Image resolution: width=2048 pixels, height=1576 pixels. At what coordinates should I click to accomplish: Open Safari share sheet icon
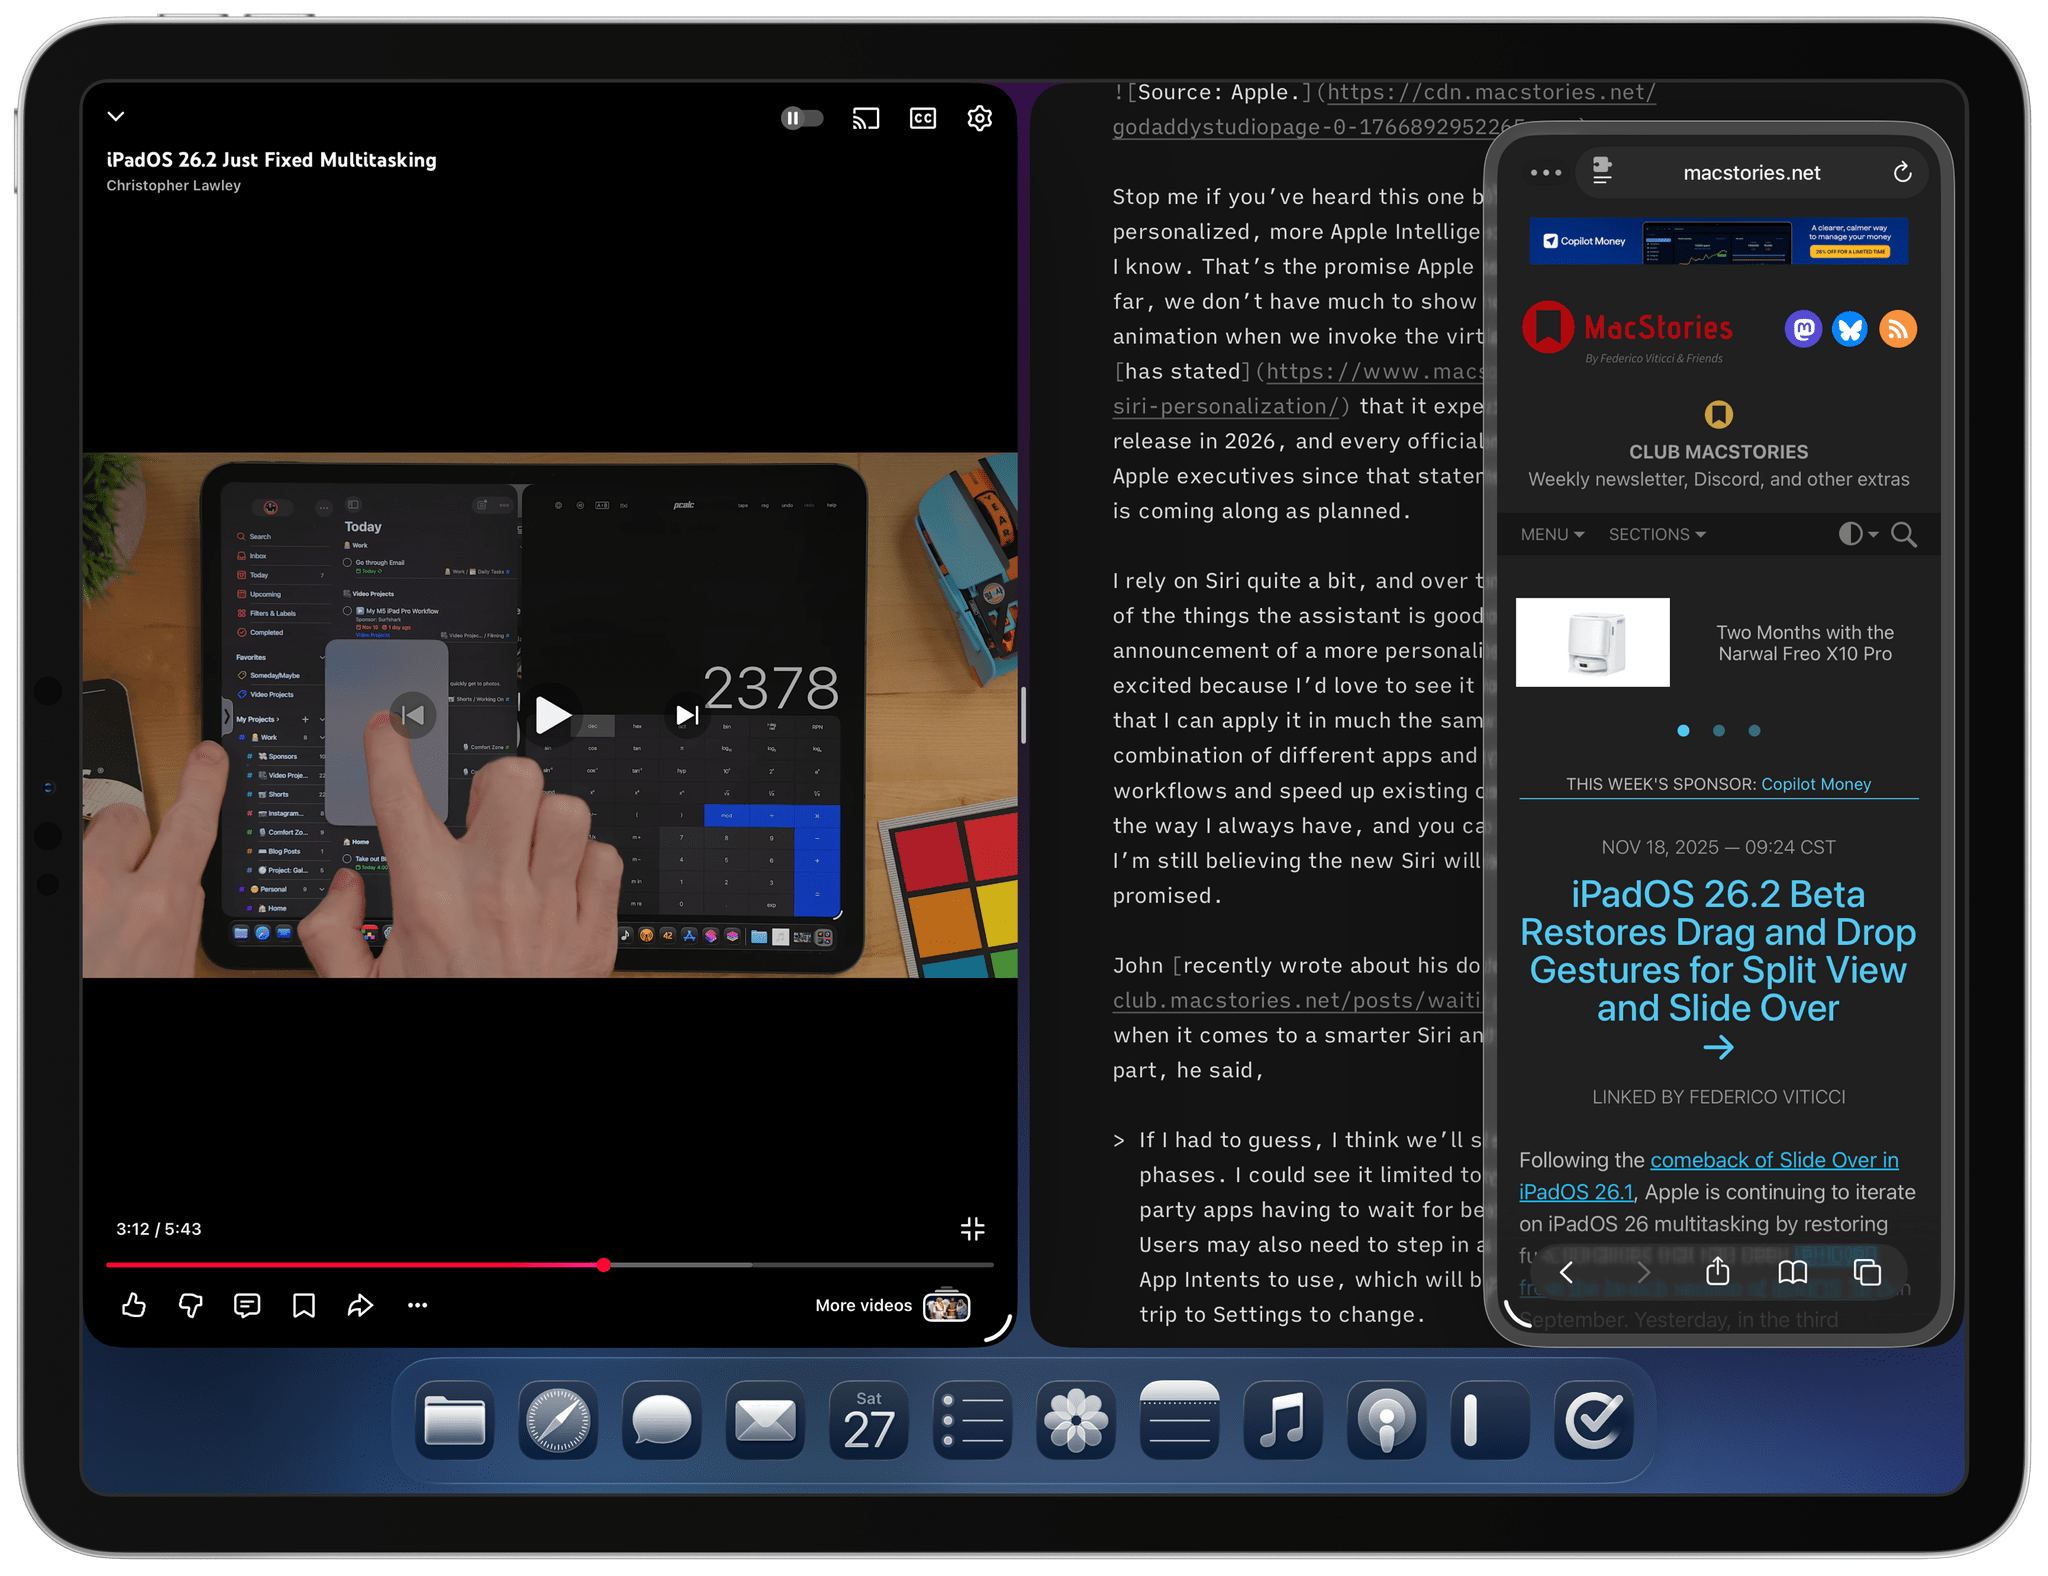coord(1717,1271)
